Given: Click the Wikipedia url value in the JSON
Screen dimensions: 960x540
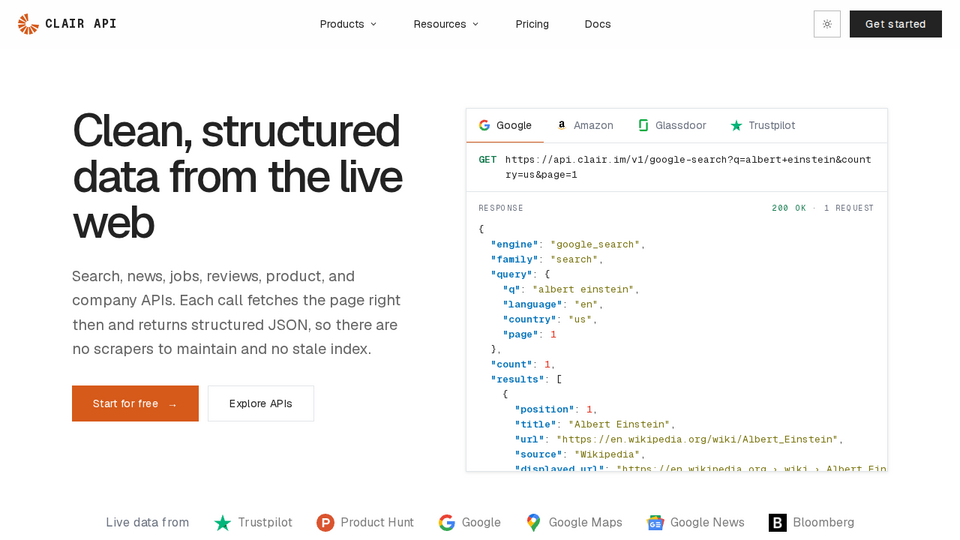Looking at the screenshot, I should tap(697, 440).
